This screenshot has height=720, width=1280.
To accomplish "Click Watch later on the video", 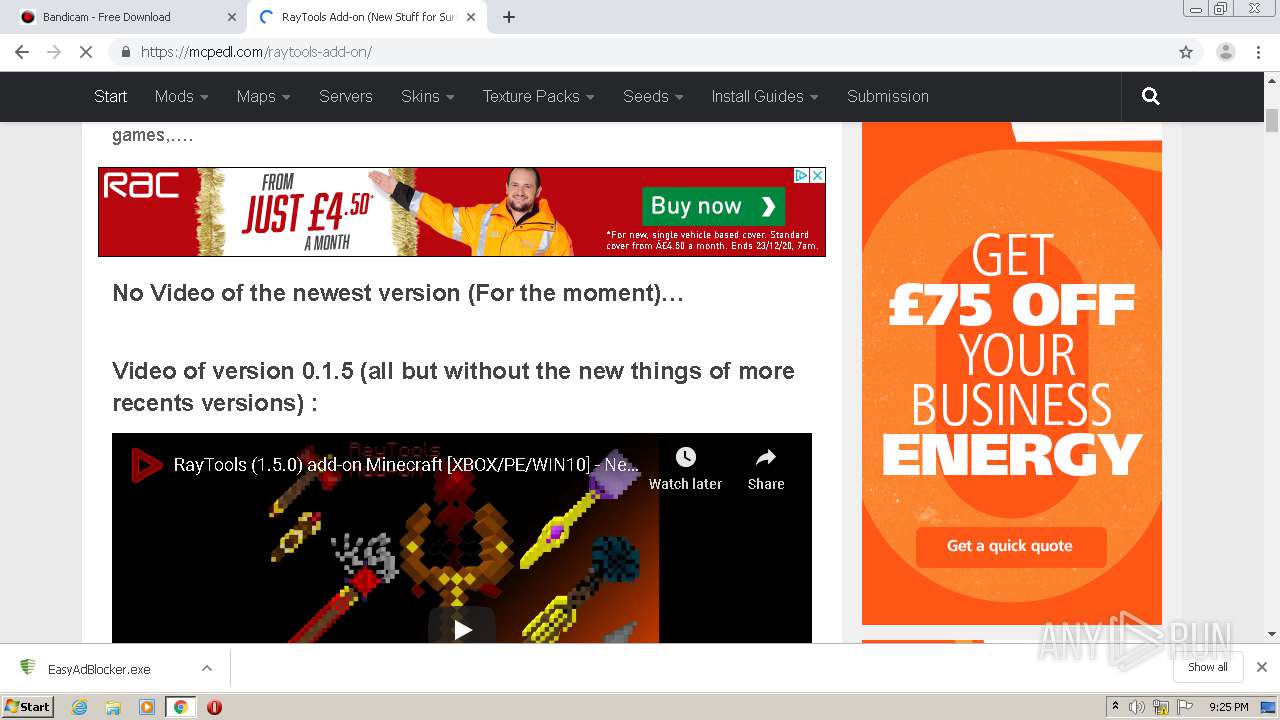I will tap(685, 469).
